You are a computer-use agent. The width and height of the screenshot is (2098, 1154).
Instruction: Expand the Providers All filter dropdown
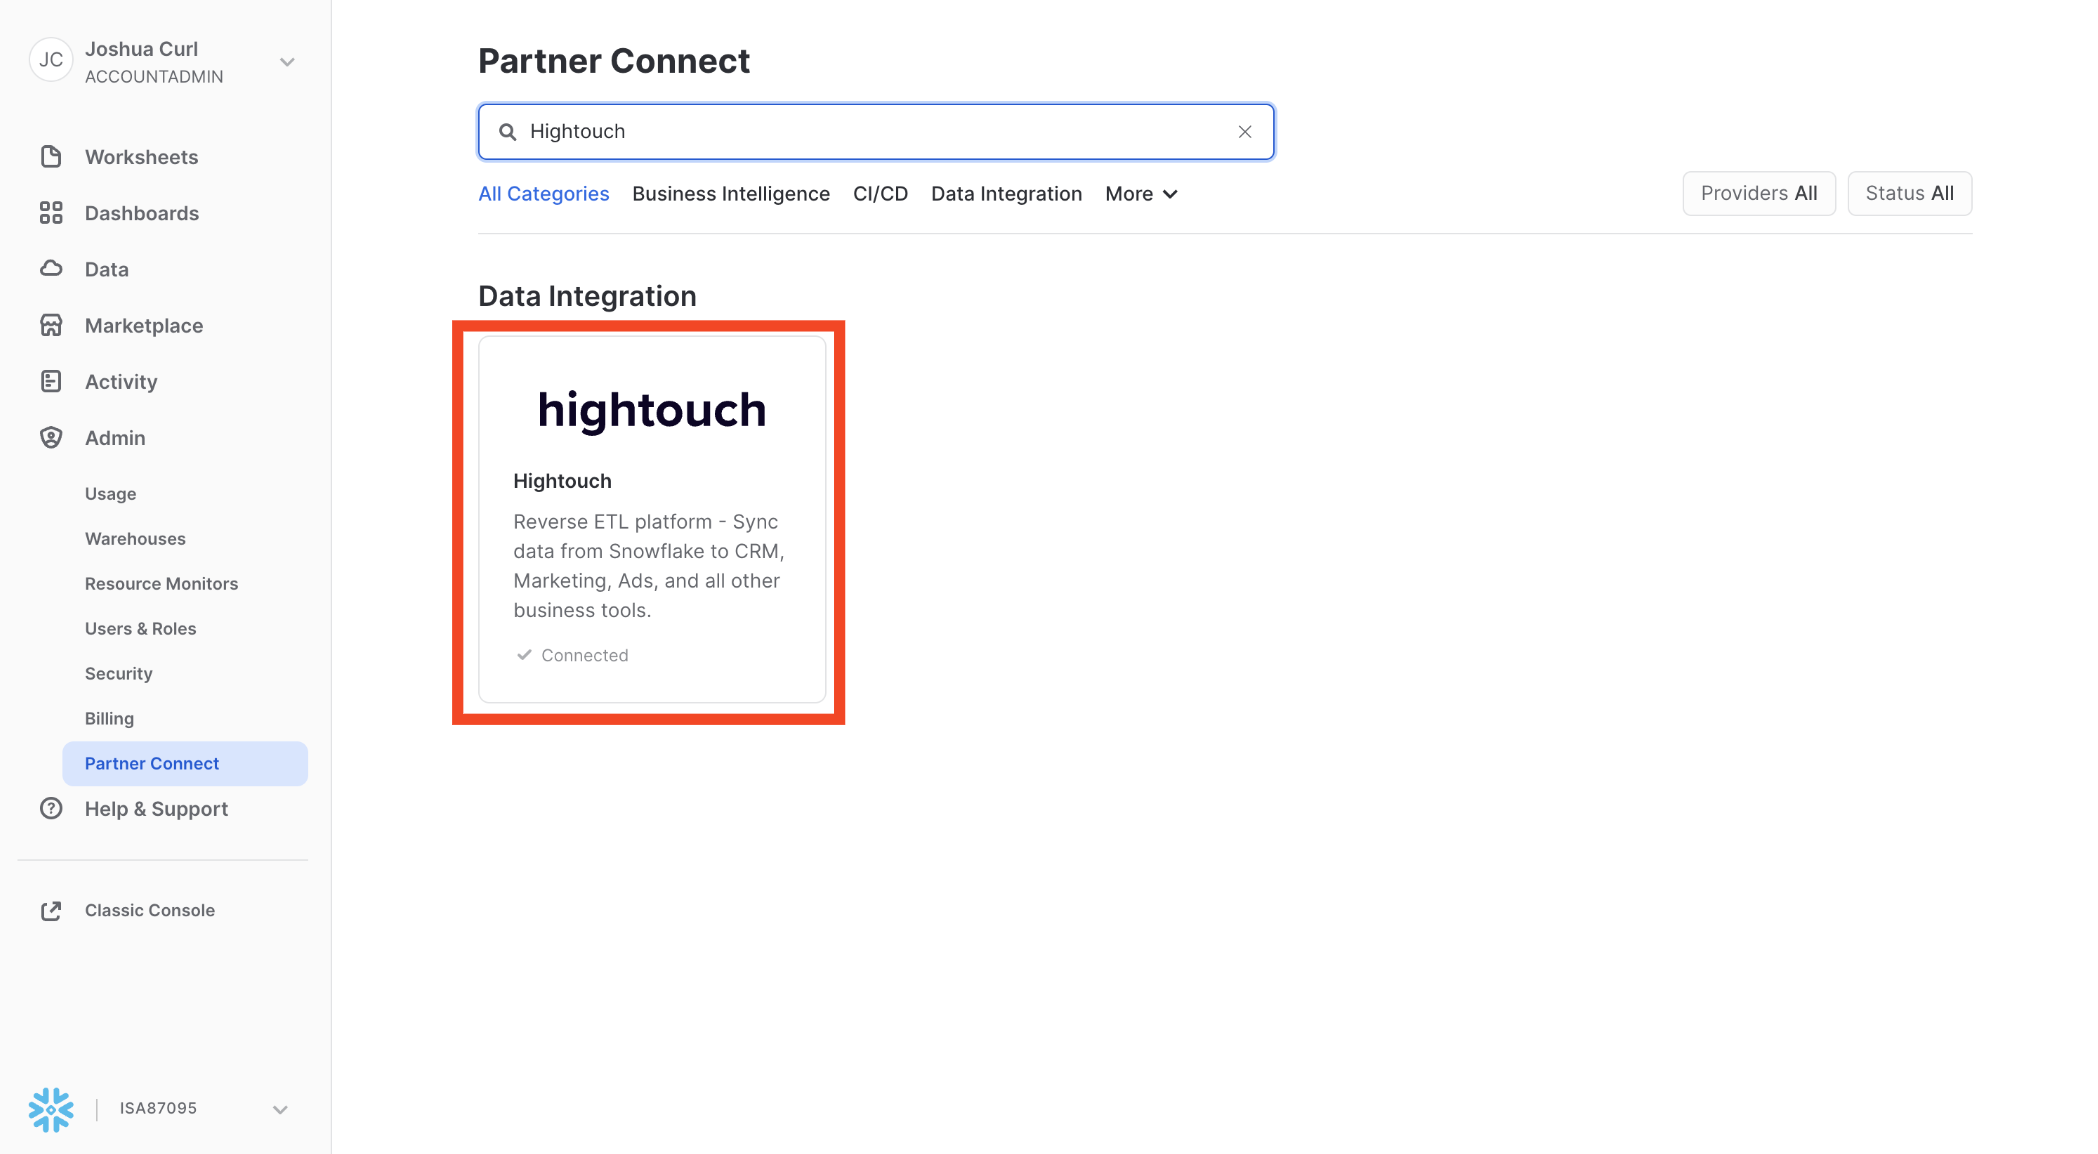pos(1759,192)
